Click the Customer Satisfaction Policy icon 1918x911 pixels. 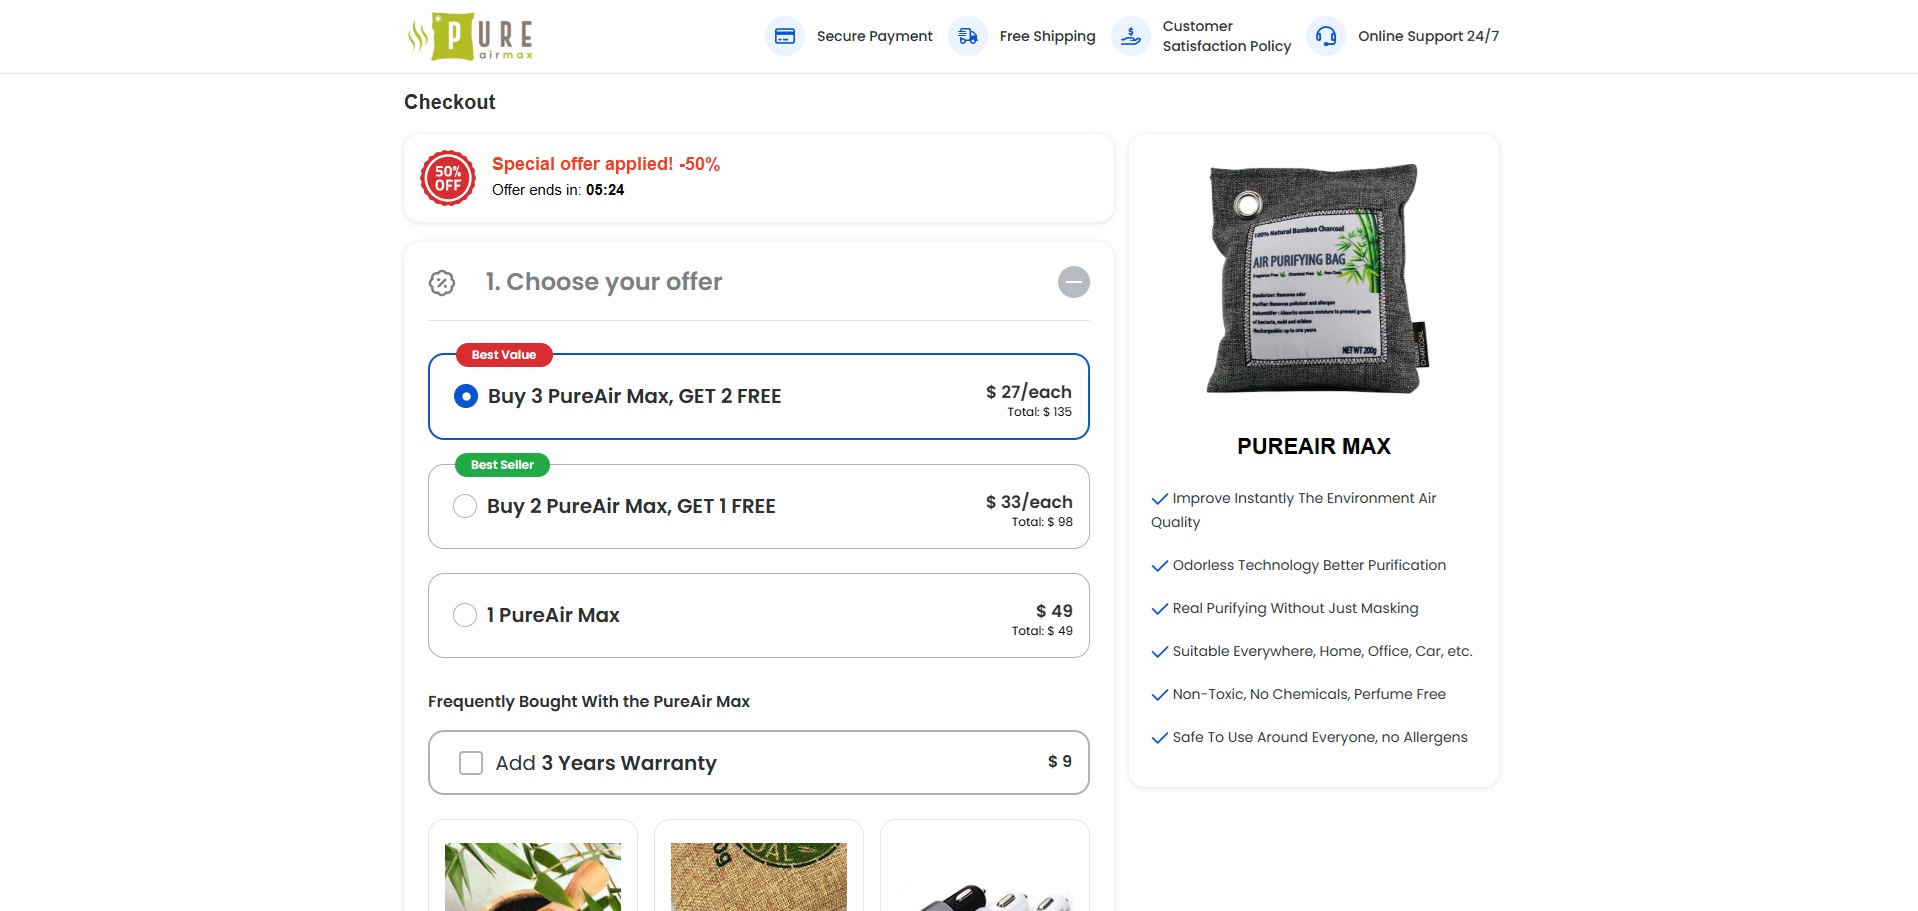[x=1130, y=36]
